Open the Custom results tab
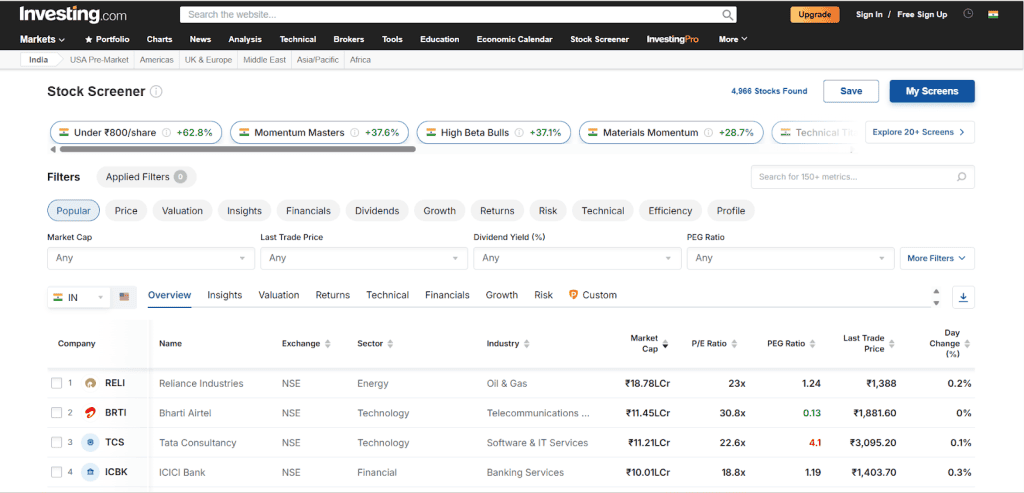This screenshot has height=493, width=1024. (x=593, y=295)
